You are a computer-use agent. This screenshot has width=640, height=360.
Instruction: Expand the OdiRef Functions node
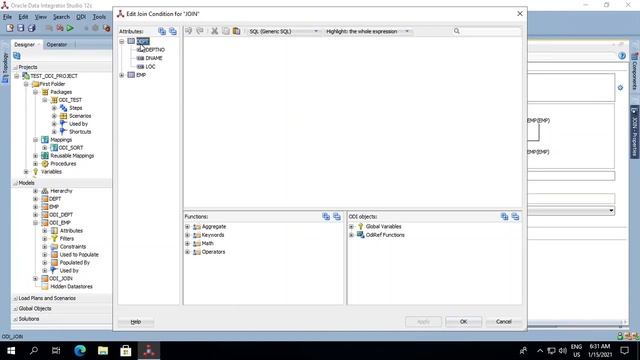coord(351,235)
